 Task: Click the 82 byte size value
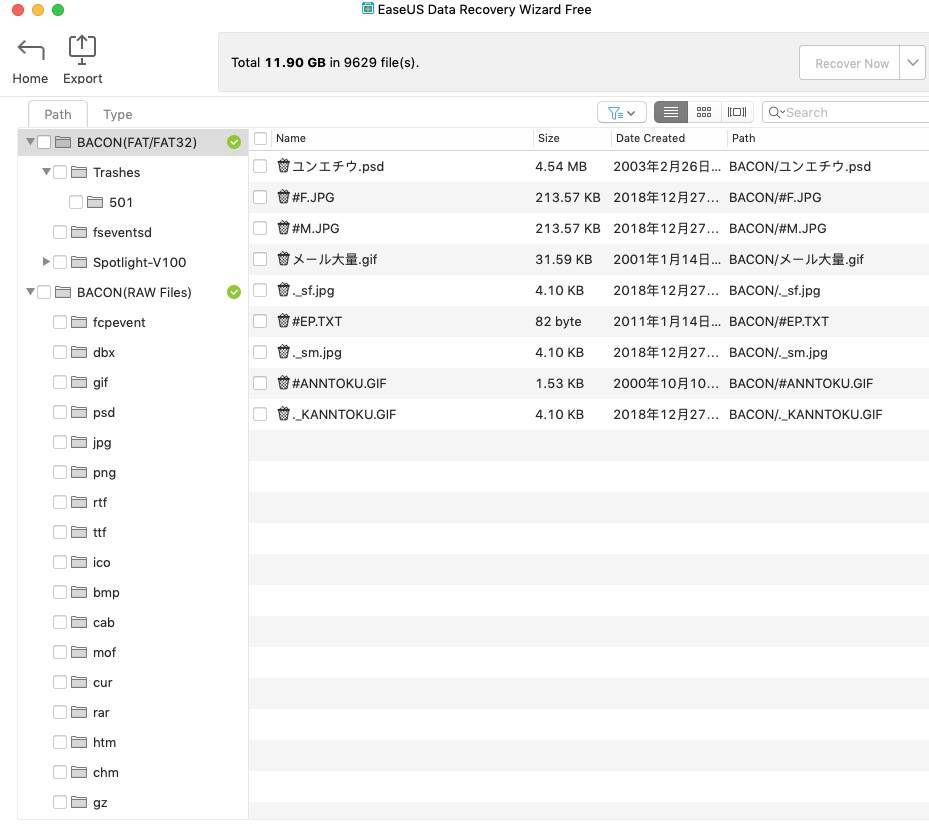tap(558, 321)
